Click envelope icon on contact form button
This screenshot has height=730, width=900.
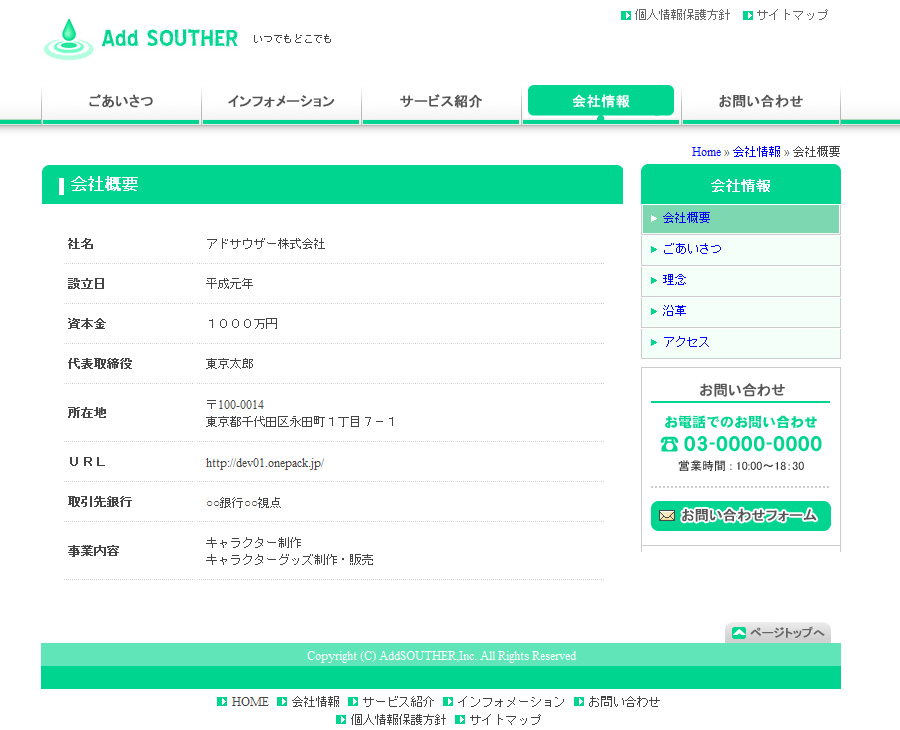click(666, 516)
